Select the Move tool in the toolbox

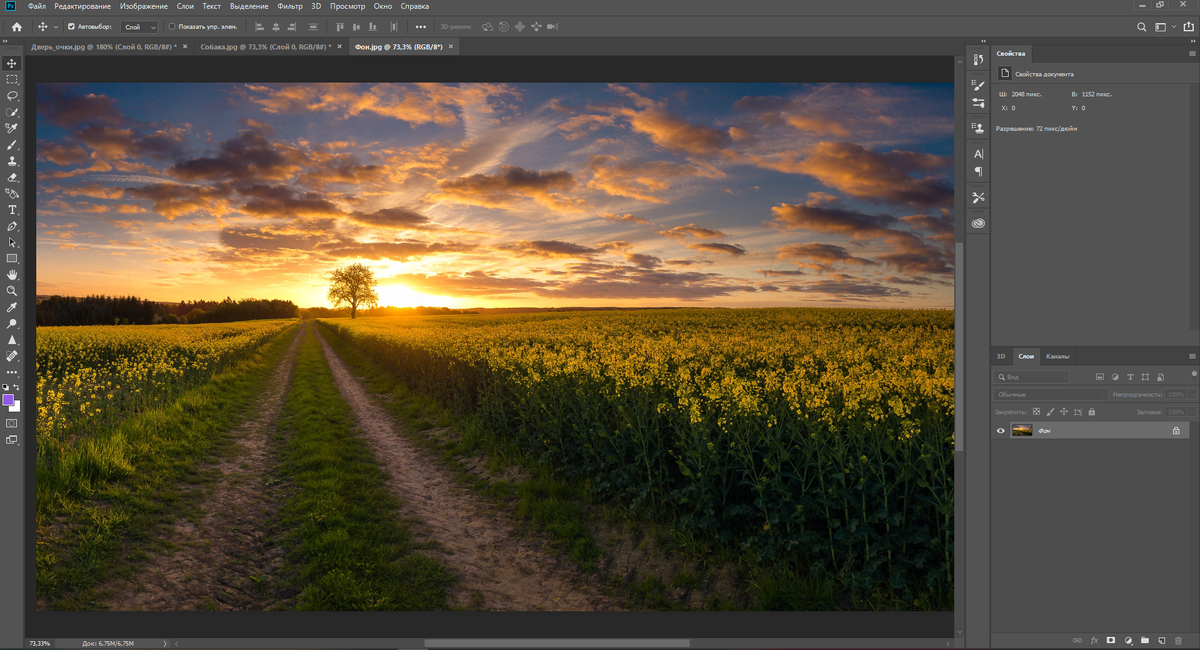pyautogui.click(x=12, y=63)
